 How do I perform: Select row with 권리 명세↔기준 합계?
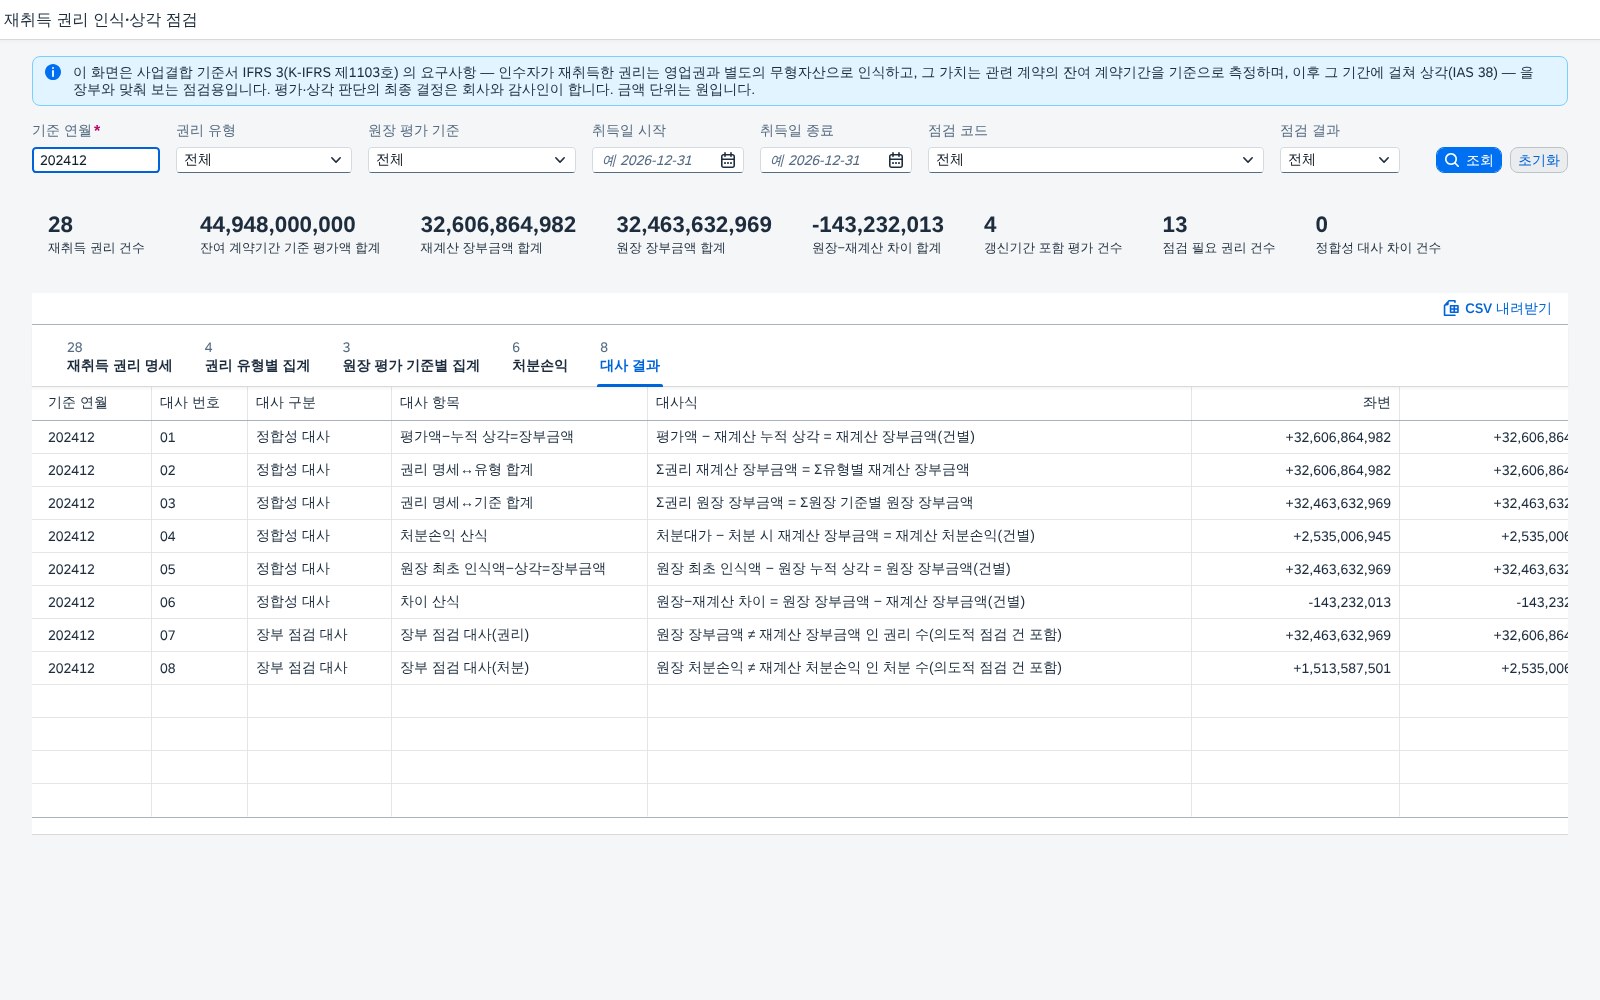click(800, 503)
